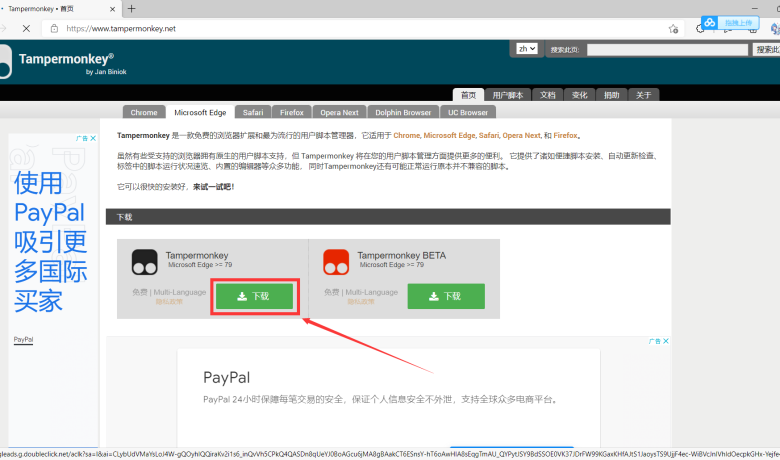Image resolution: width=780 pixels, height=460 pixels.
Task: View site info lock icon
Action: tap(54, 28)
